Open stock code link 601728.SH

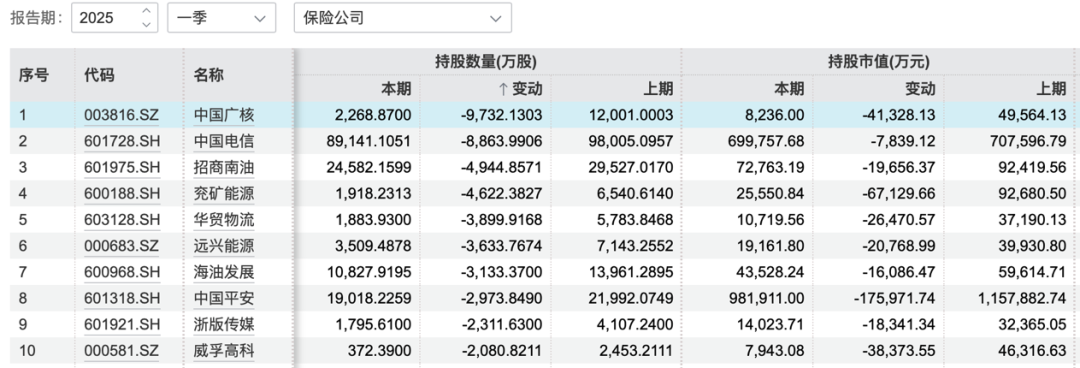[x=121, y=141]
